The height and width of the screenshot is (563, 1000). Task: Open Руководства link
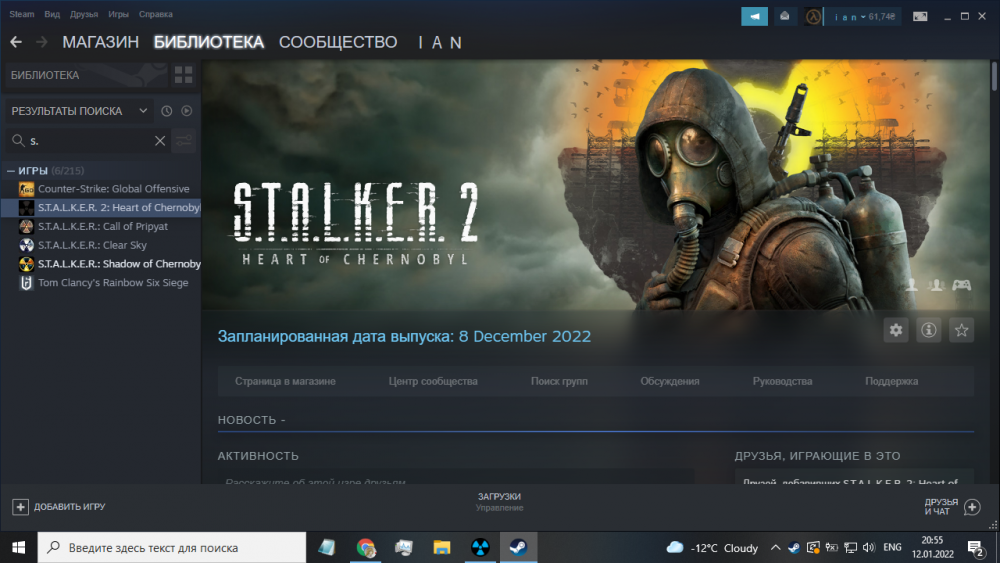pyautogui.click(x=783, y=381)
